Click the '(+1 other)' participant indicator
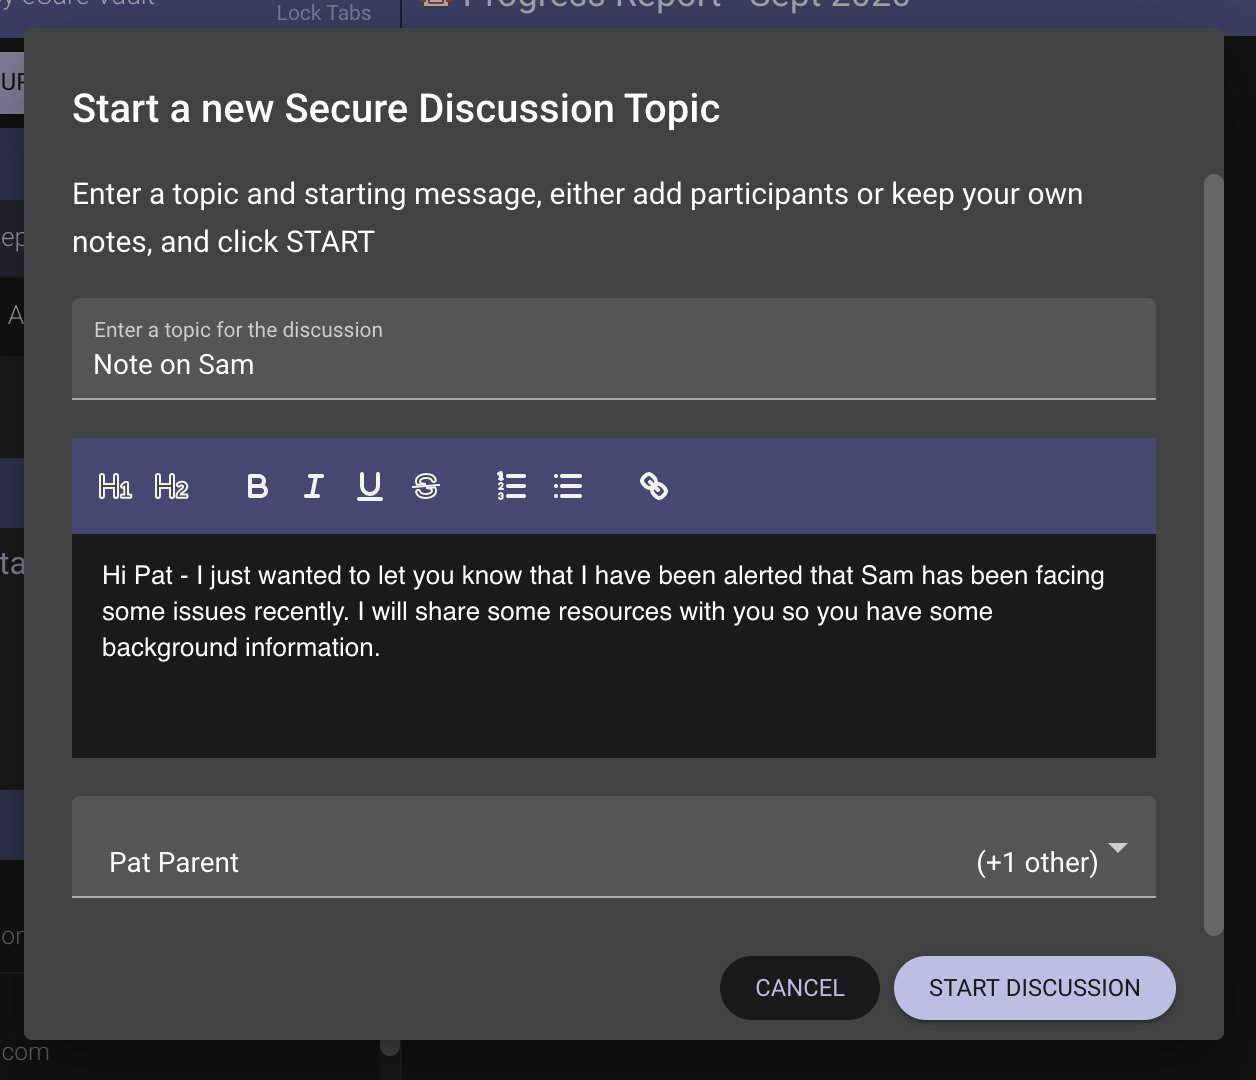The height and width of the screenshot is (1080, 1256). pos(1036,862)
